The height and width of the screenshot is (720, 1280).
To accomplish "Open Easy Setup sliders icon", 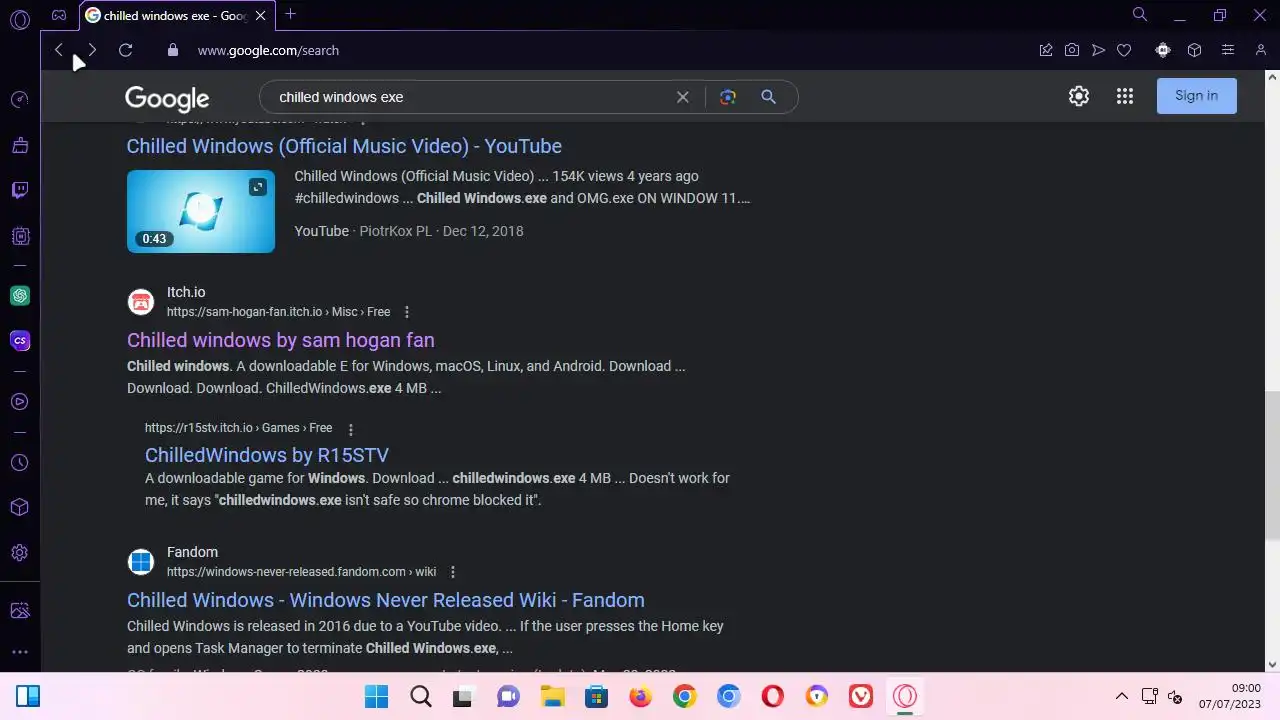I will [x=1228, y=50].
